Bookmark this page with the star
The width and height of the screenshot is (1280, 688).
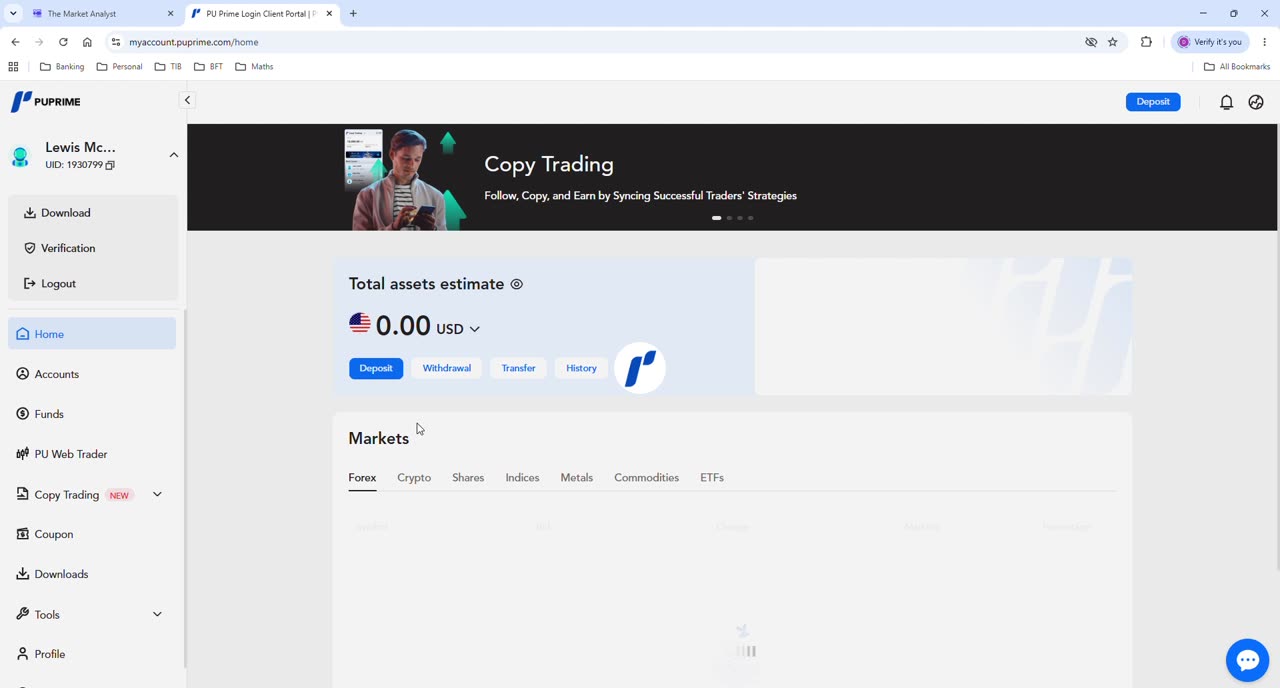click(x=1112, y=42)
